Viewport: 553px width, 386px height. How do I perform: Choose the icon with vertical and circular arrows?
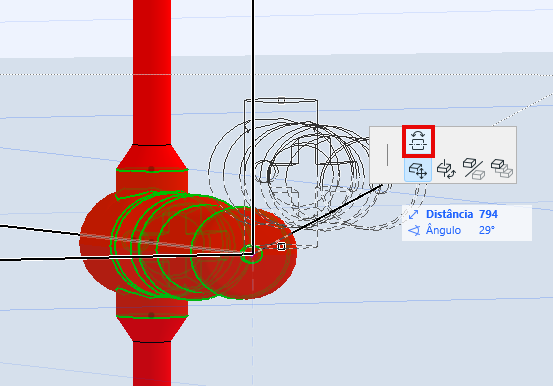click(x=446, y=170)
